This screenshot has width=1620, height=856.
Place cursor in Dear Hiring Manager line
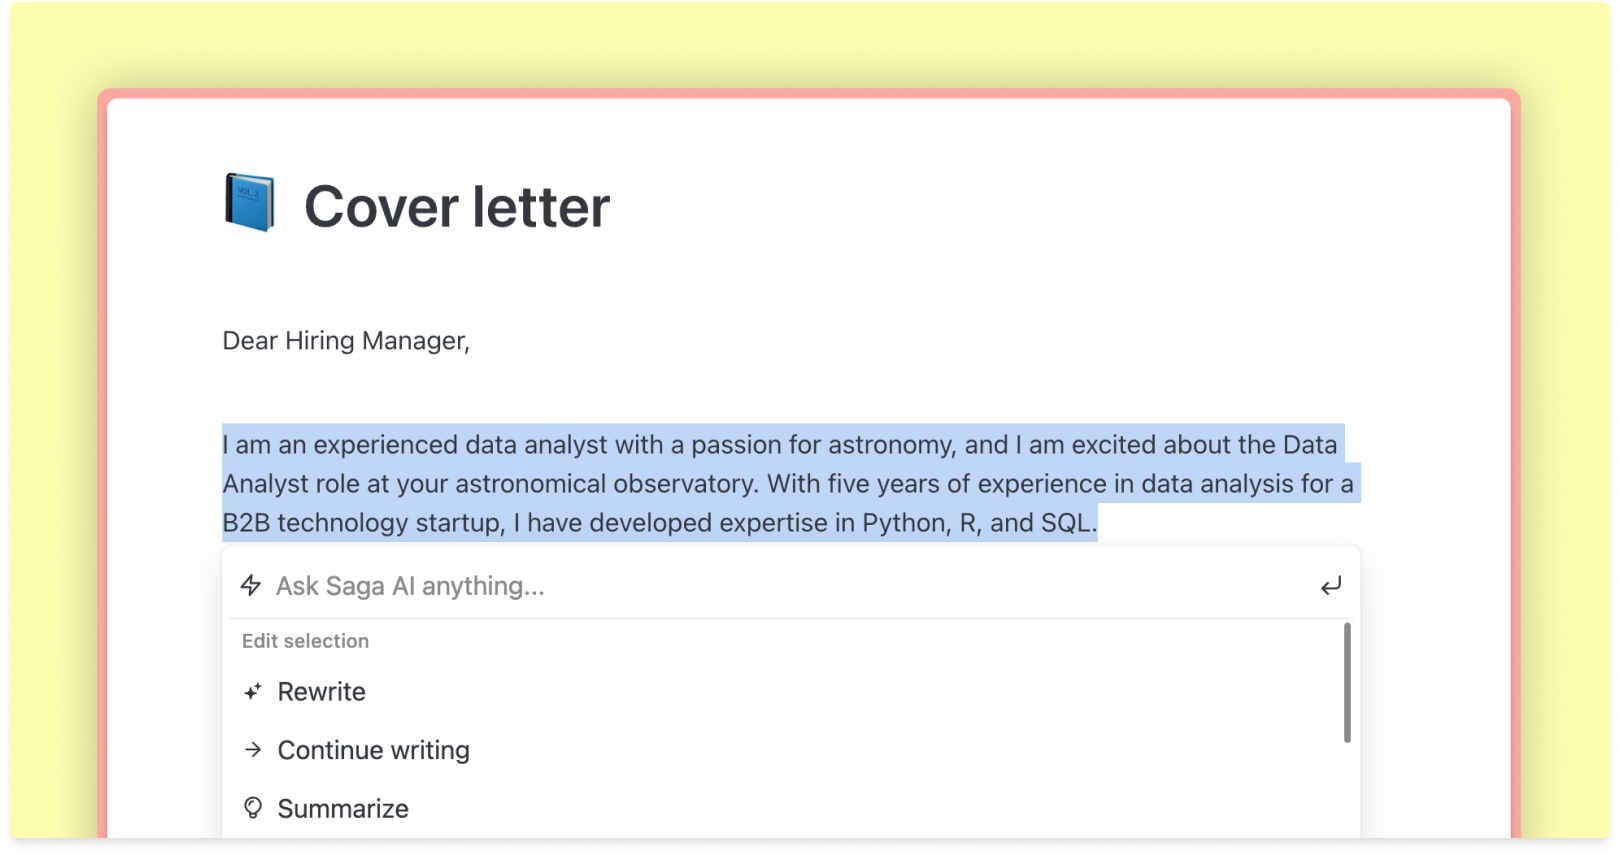[346, 341]
